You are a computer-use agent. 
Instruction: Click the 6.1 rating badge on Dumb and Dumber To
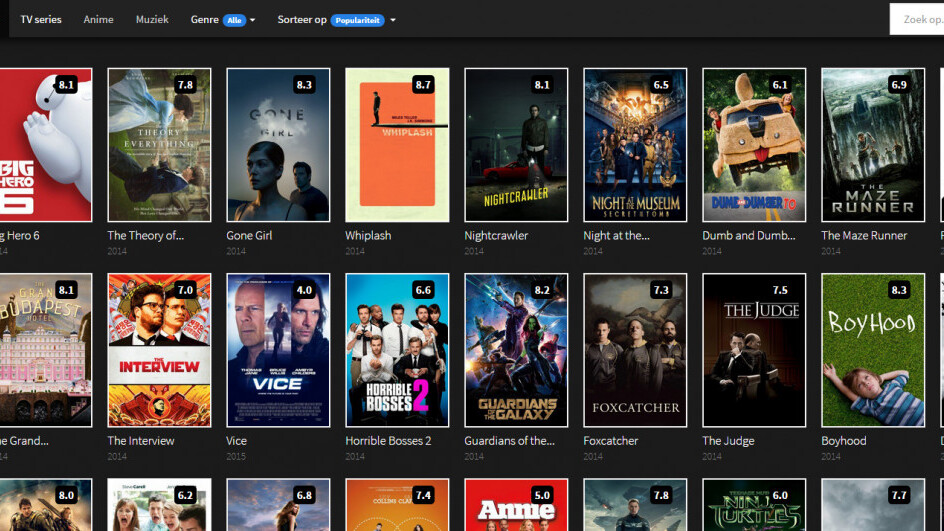coord(779,85)
